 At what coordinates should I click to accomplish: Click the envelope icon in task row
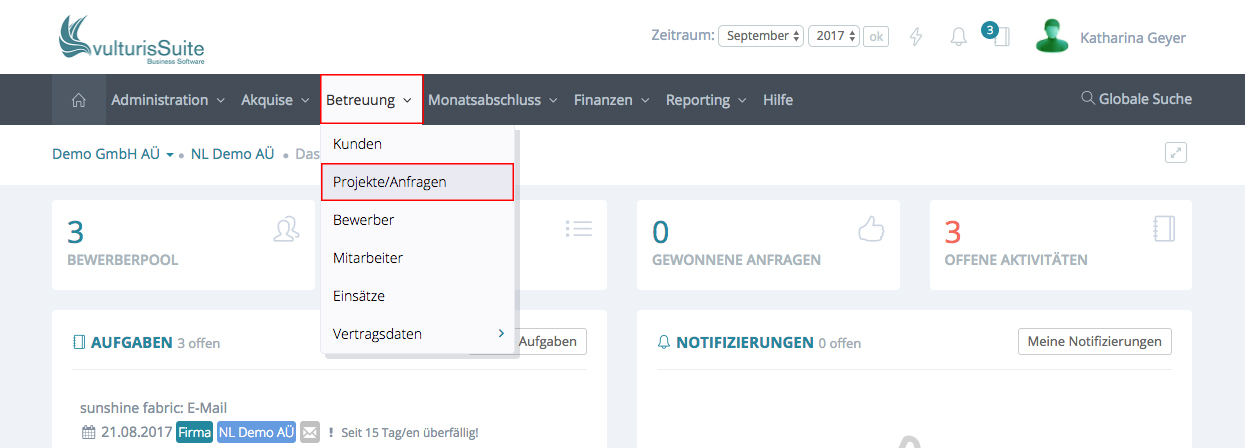point(310,433)
